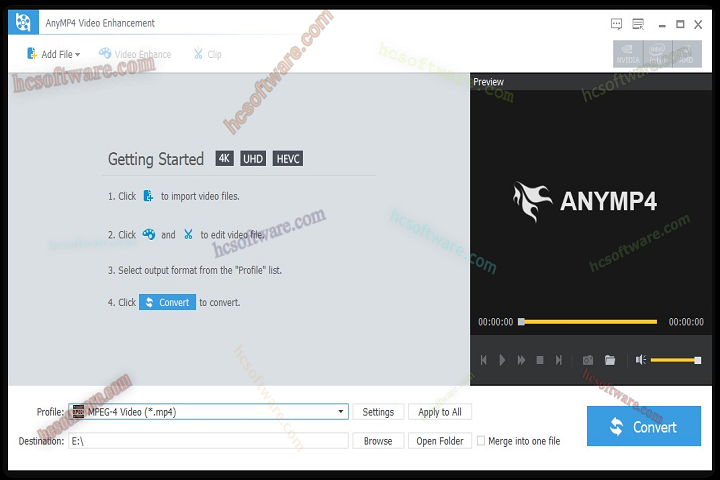
Task: Click Apply to All button
Action: (439, 412)
